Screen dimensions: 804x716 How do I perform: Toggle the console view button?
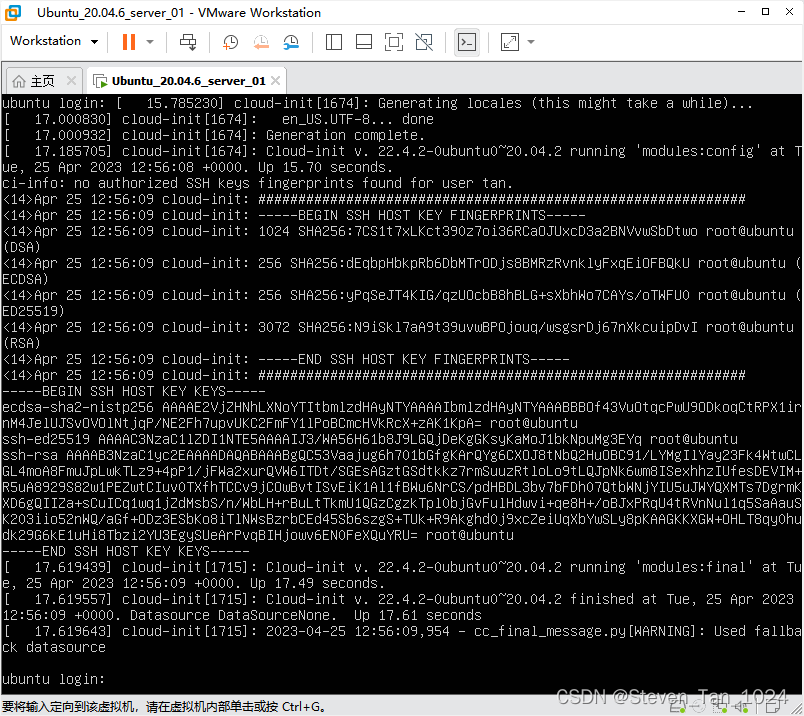[467, 42]
